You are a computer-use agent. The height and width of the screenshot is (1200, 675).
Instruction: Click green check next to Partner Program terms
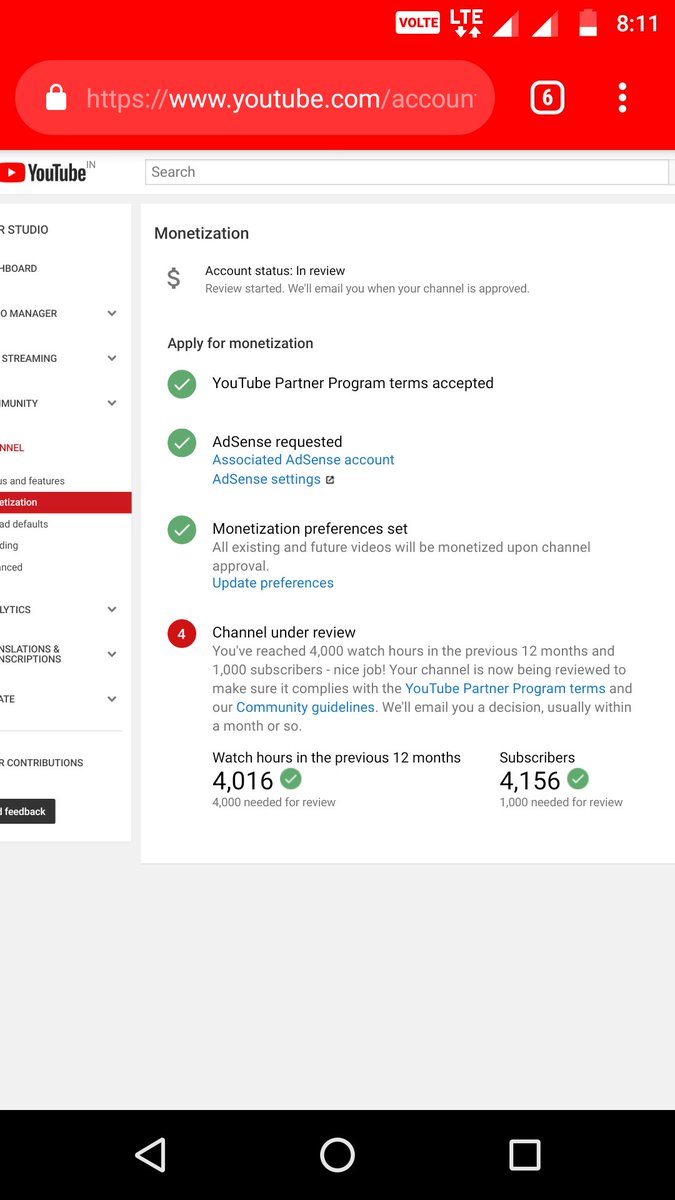[x=182, y=383]
